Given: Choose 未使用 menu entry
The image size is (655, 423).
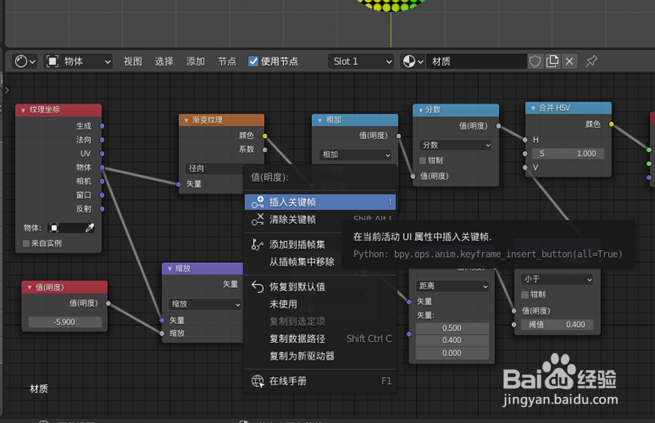Looking at the screenshot, I should [x=320, y=304].
